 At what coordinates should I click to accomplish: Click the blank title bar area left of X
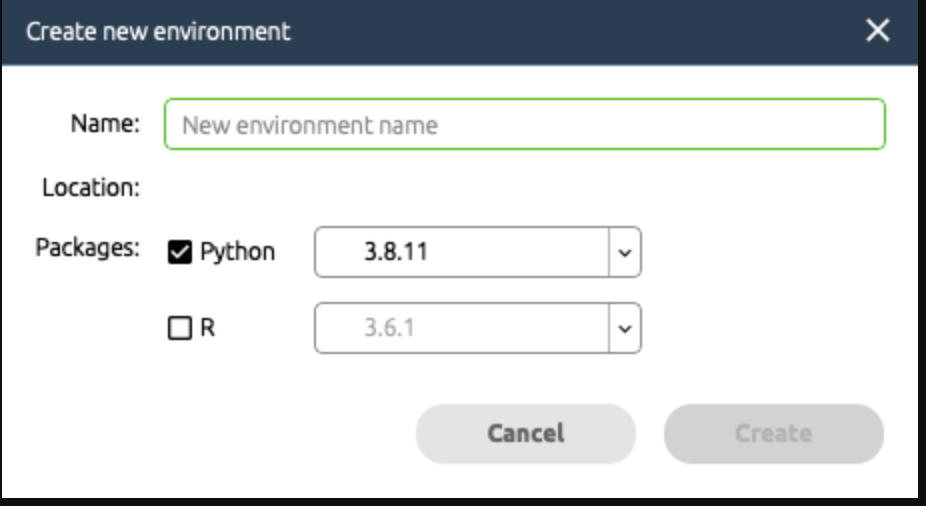580,31
